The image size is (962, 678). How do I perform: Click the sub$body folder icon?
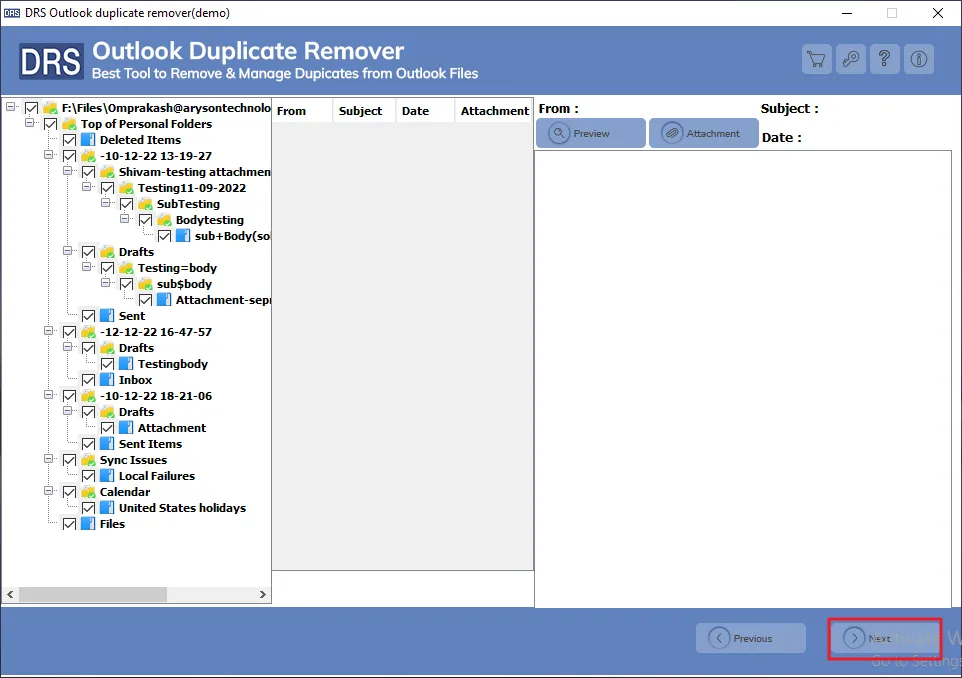click(x=145, y=284)
